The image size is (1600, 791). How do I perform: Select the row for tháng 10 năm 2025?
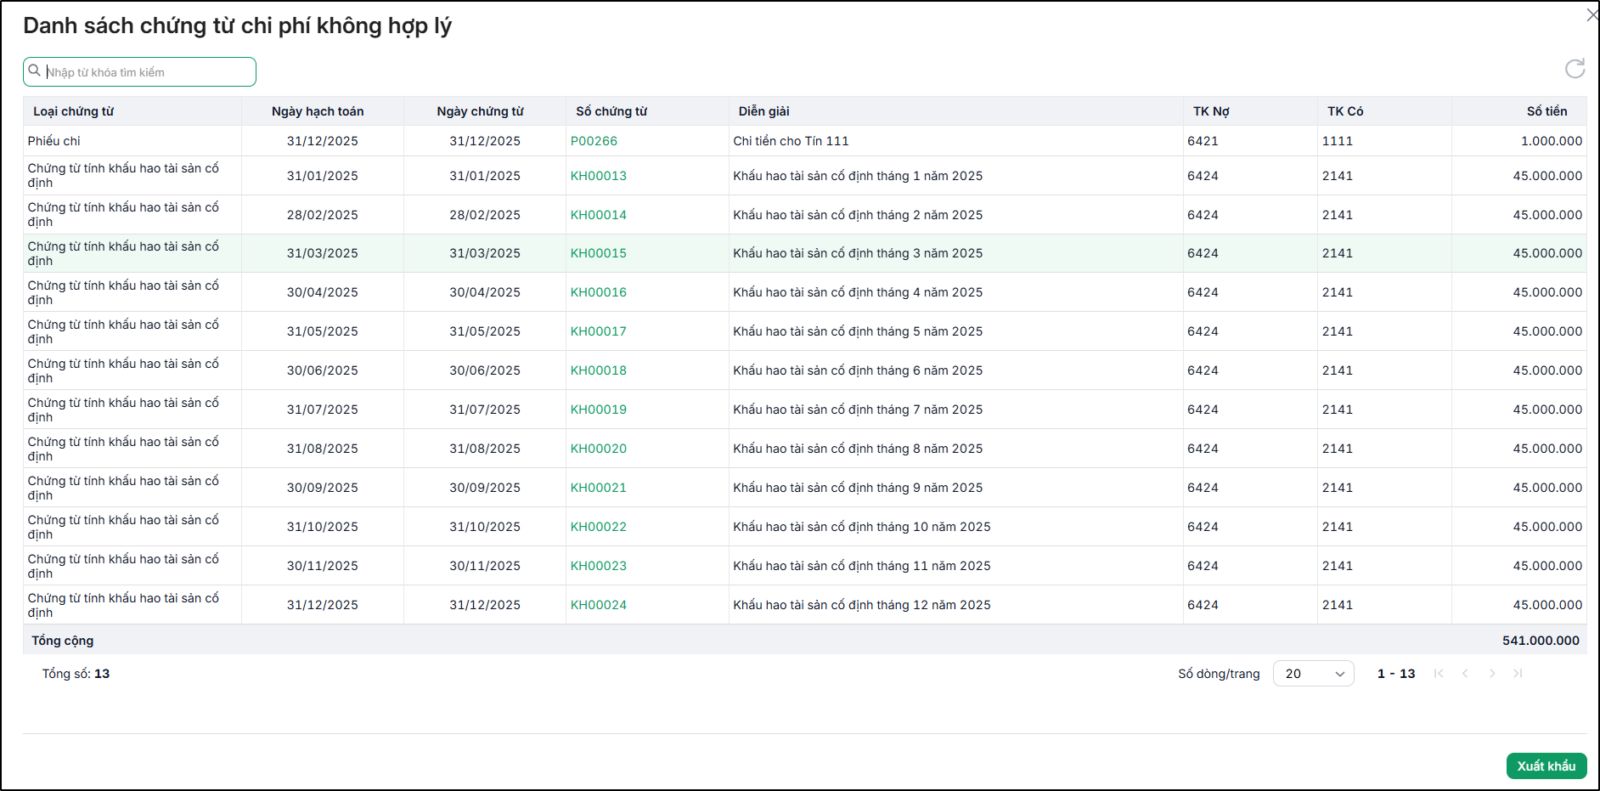coord(804,527)
